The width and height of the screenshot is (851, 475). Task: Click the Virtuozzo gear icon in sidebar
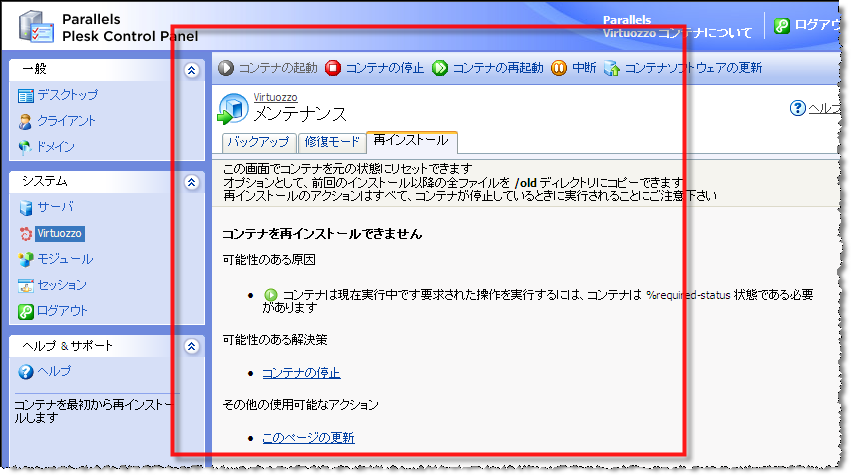pyautogui.click(x=26, y=234)
